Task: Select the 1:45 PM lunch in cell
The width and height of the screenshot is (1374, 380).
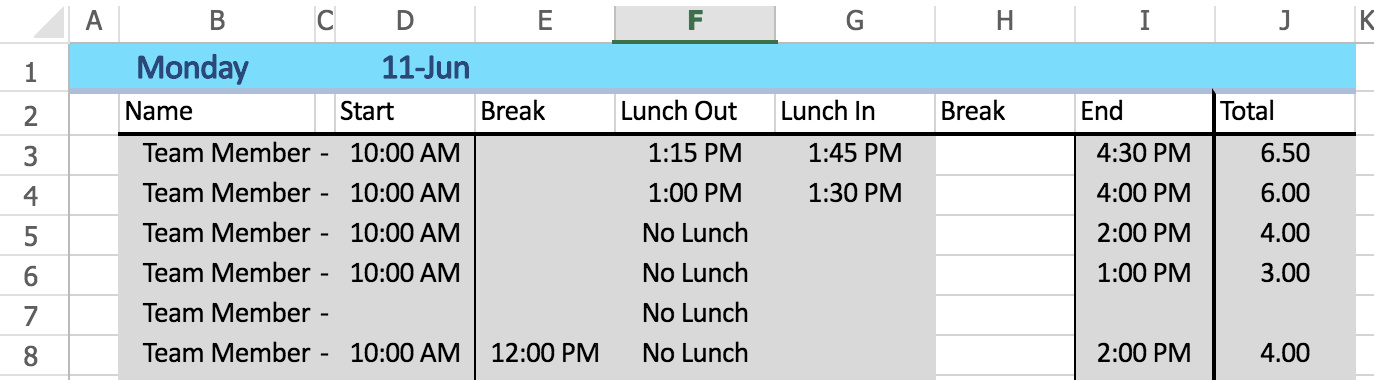Action: tap(855, 153)
